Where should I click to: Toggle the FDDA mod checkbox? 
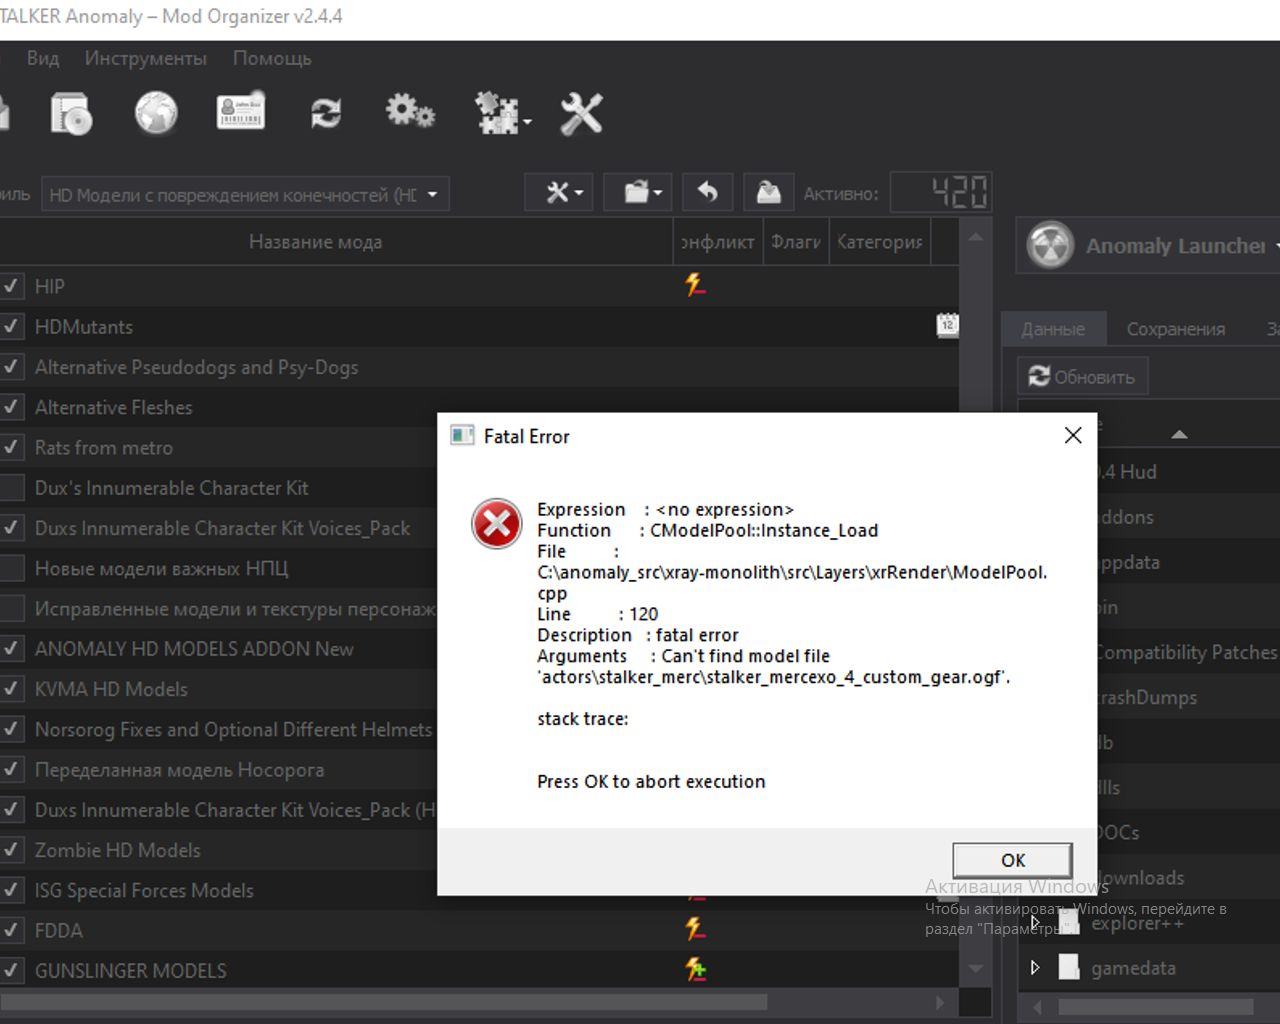pos(12,930)
